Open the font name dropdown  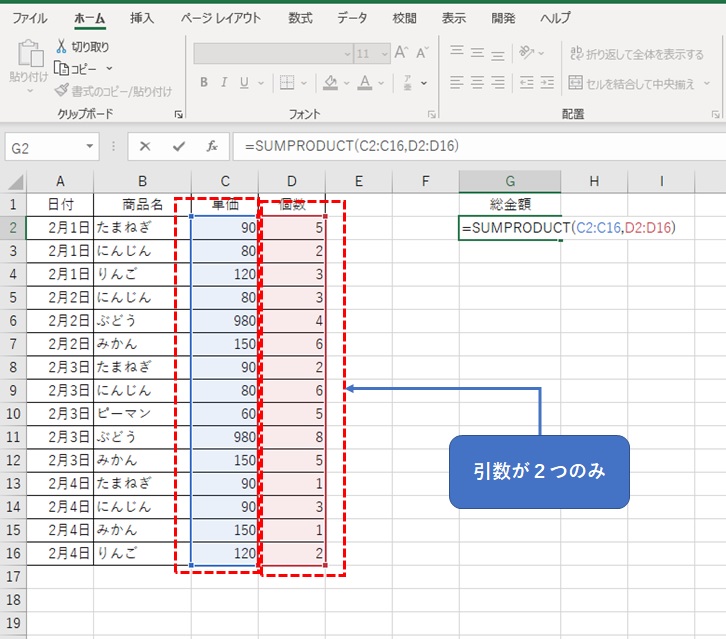(348, 54)
